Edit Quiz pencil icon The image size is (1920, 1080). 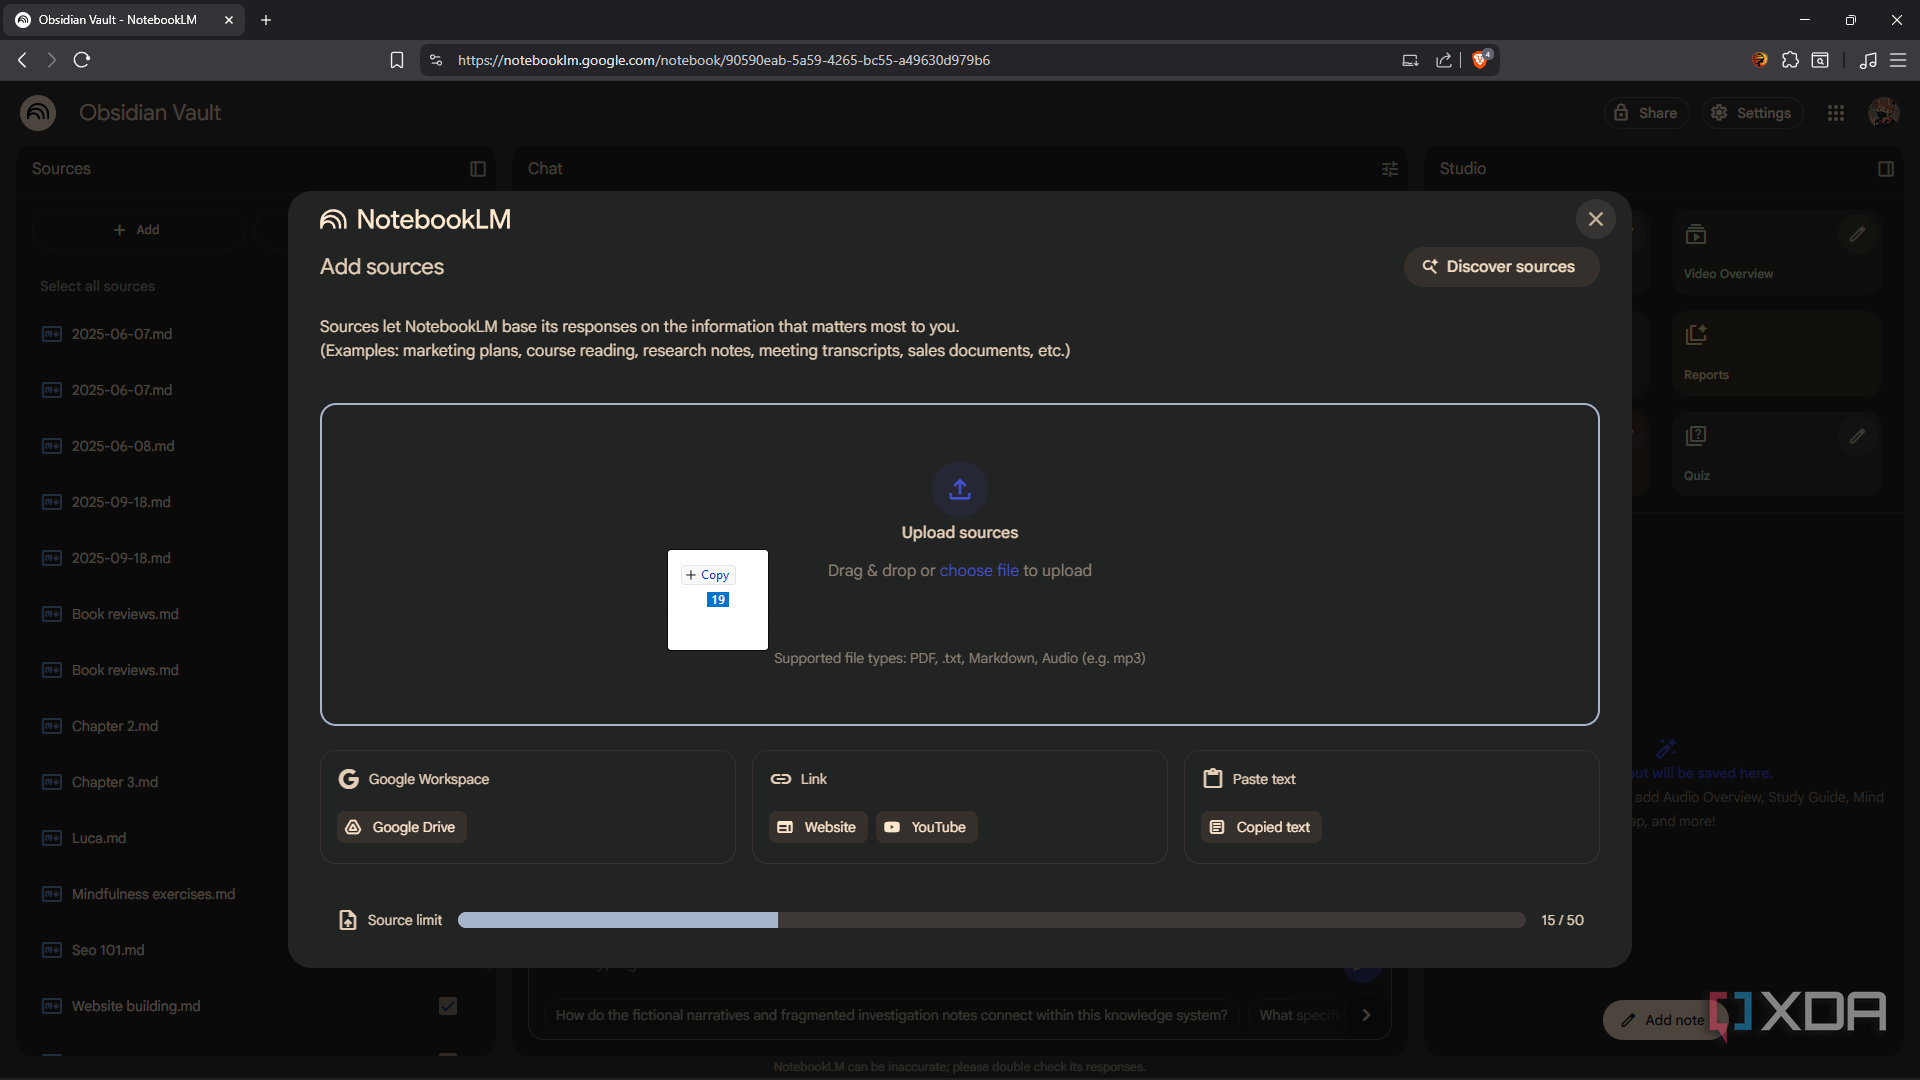click(1857, 436)
